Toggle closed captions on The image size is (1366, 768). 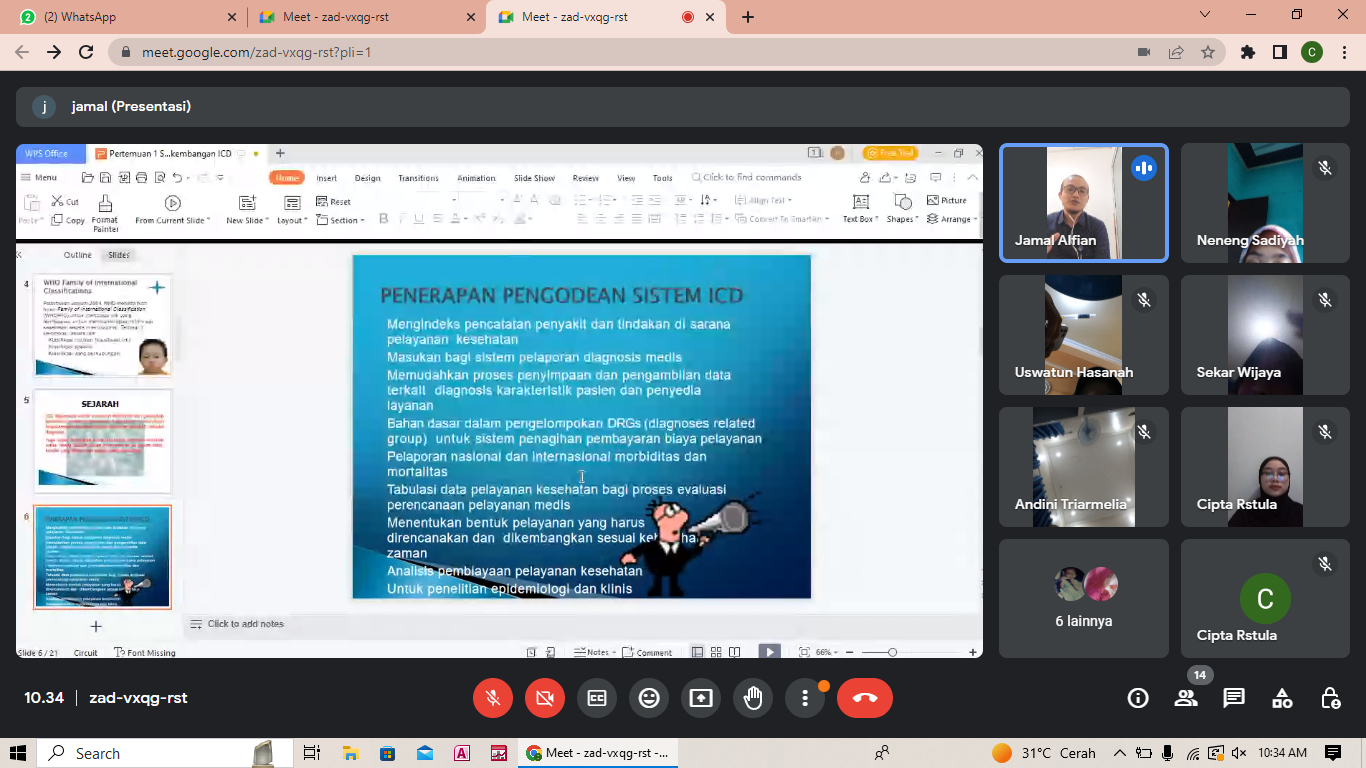click(x=597, y=698)
